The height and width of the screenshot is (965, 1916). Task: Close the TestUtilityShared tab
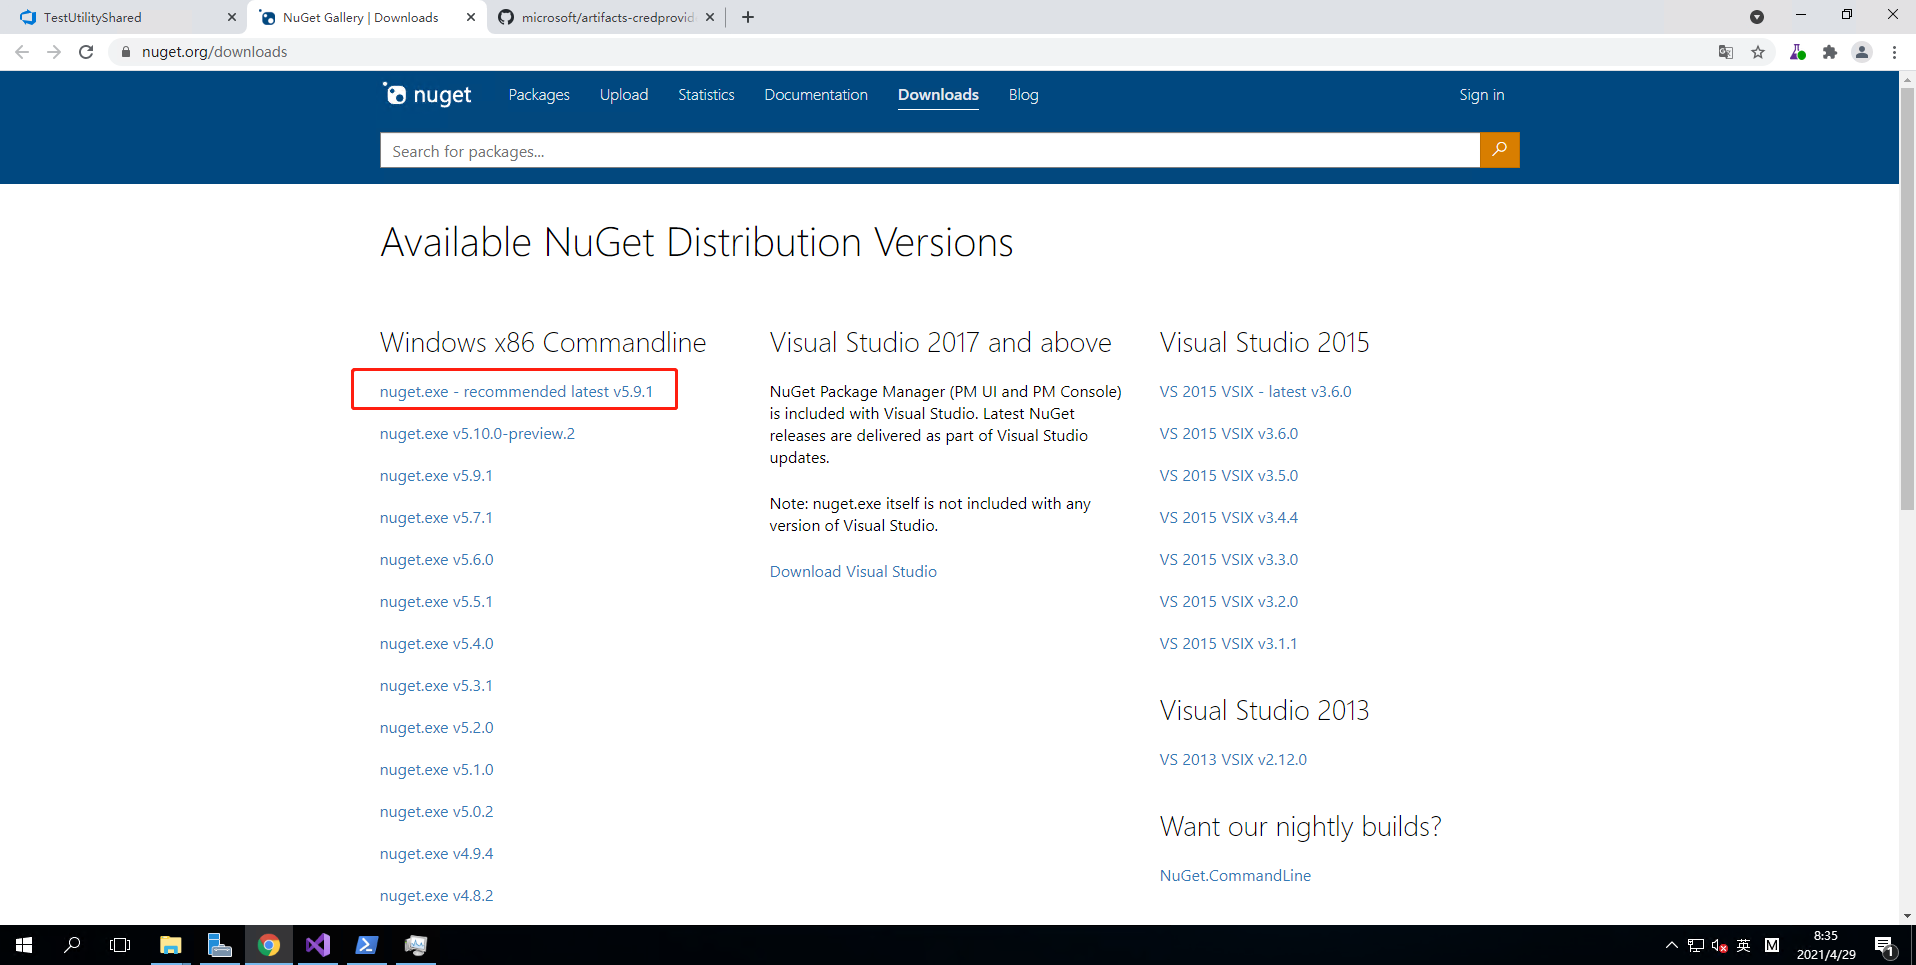[x=232, y=17]
